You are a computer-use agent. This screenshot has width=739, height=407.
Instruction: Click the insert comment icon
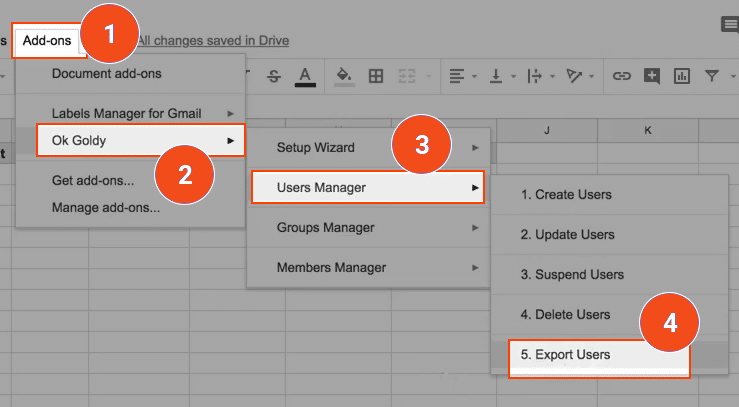point(652,76)
